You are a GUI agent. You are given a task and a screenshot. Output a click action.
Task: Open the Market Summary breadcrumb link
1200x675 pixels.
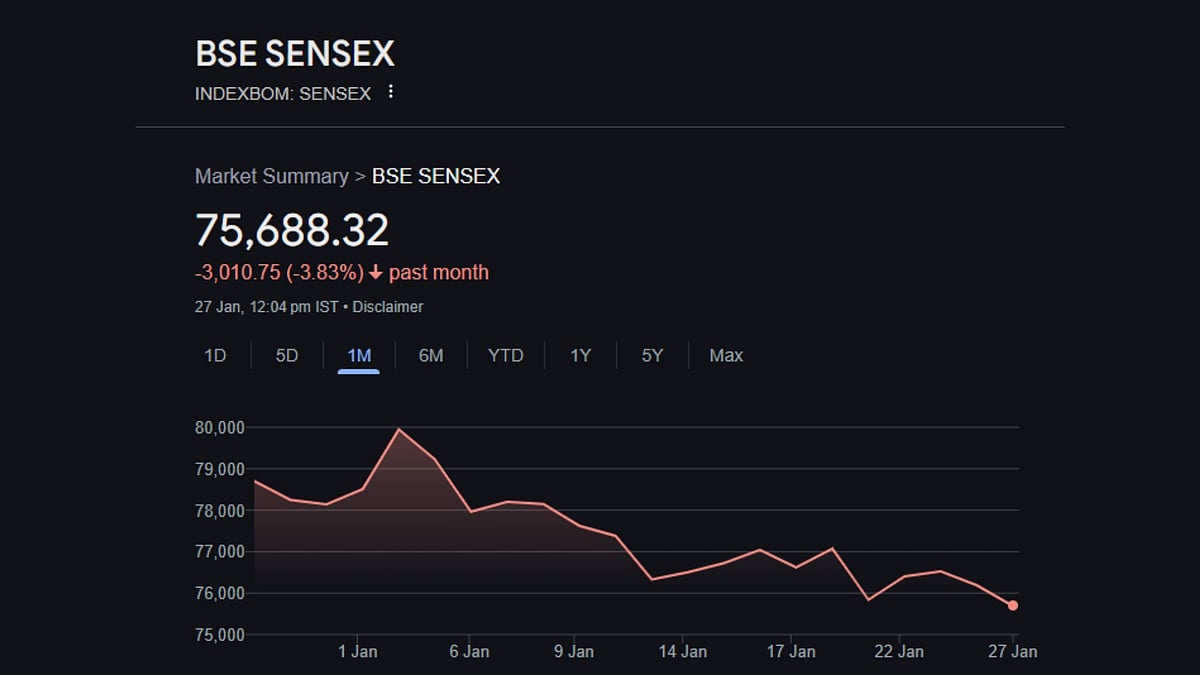coord(271,177)
